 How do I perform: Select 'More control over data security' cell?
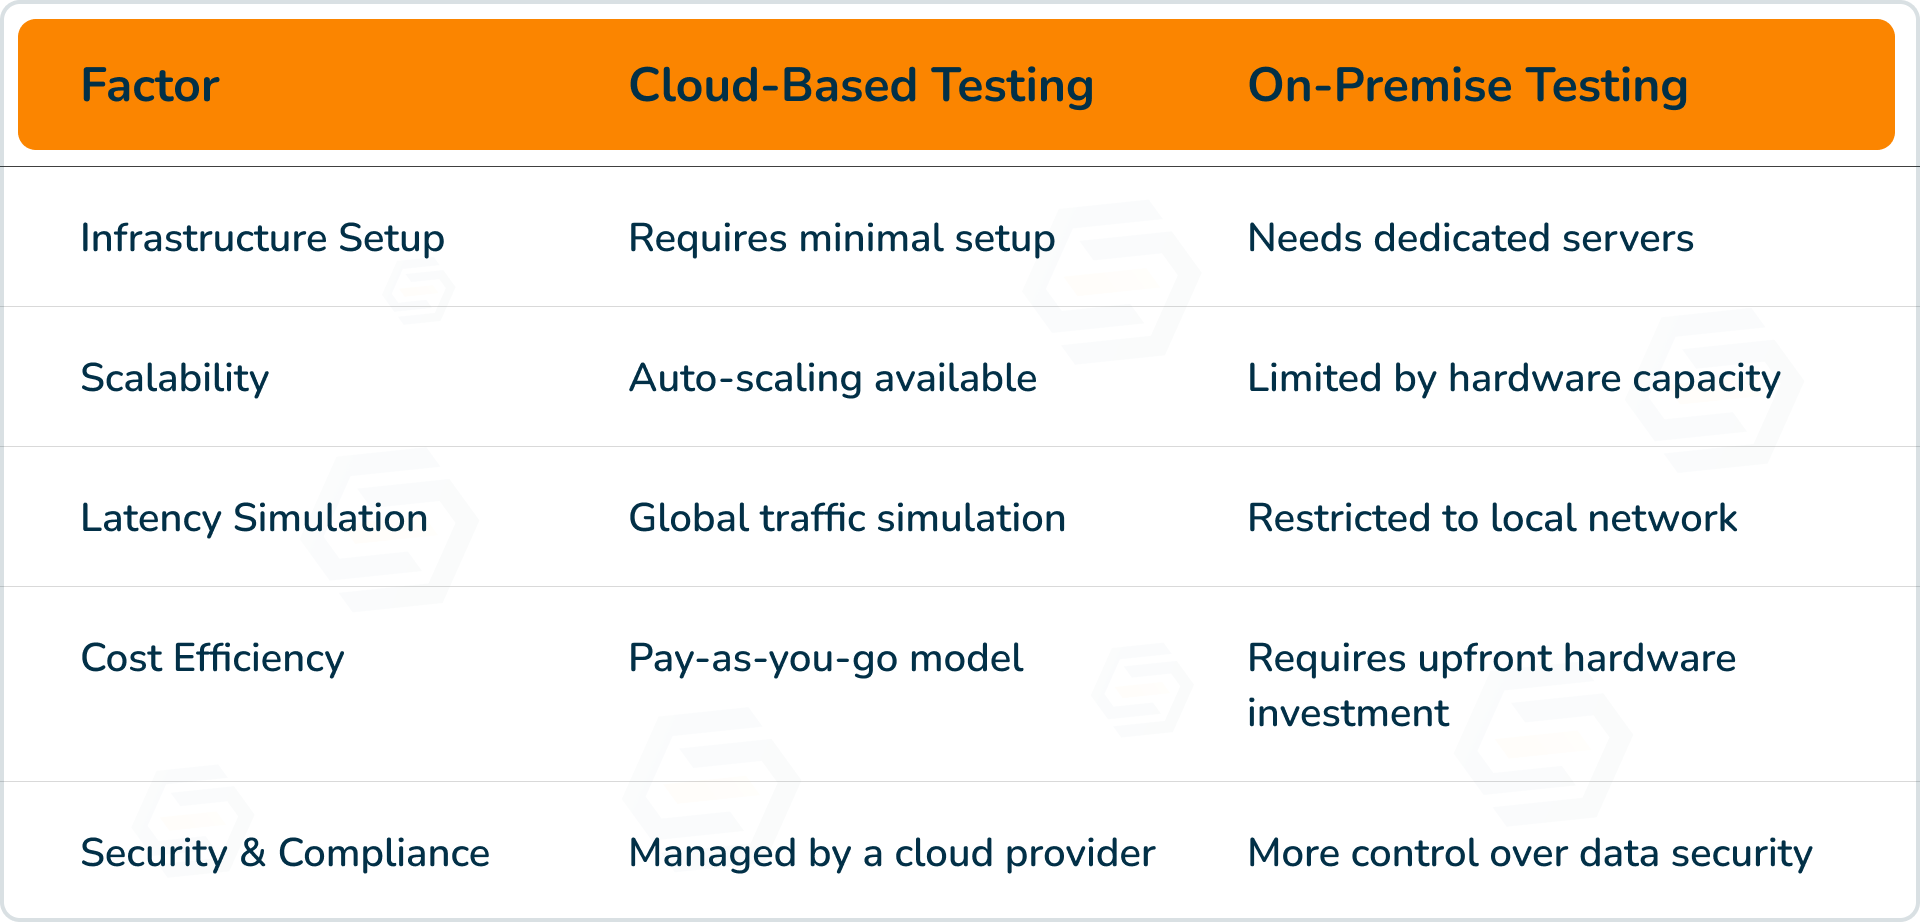point(1530,853)
